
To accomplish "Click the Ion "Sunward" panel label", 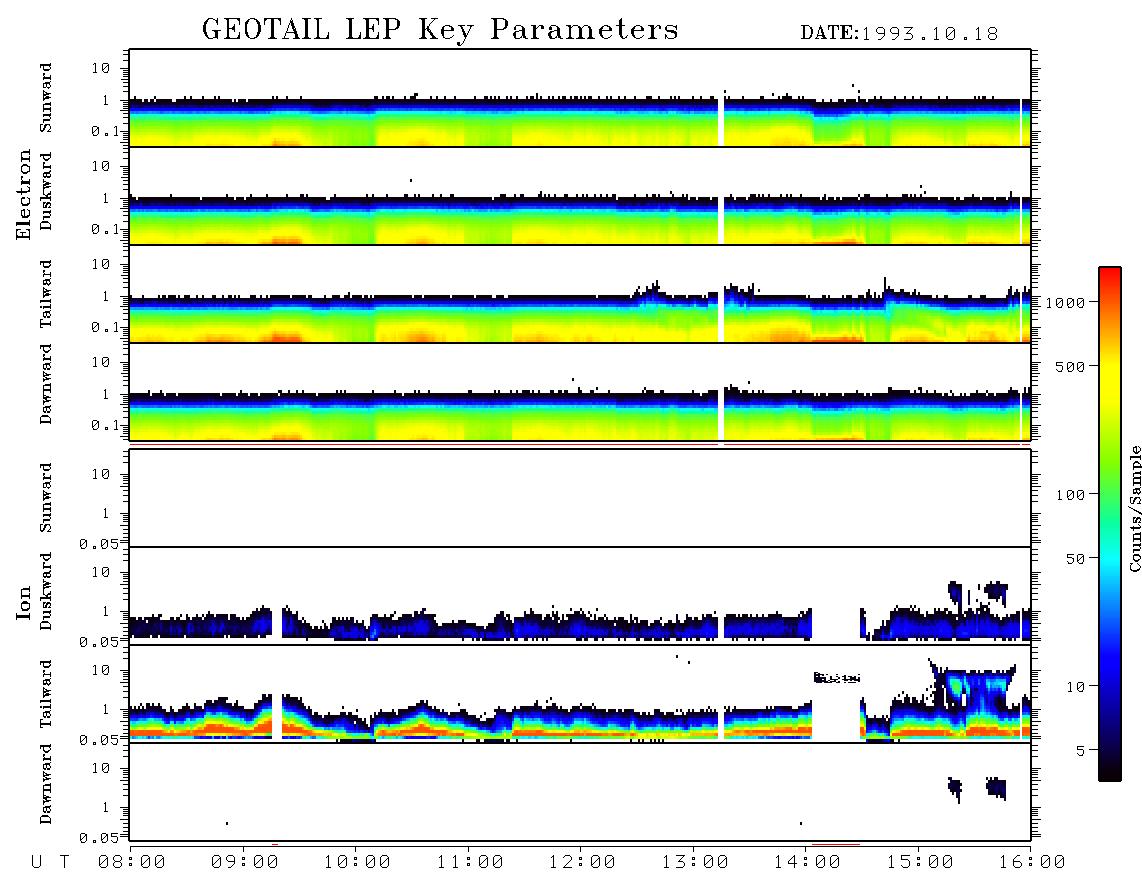I will [x=46, y=497].
